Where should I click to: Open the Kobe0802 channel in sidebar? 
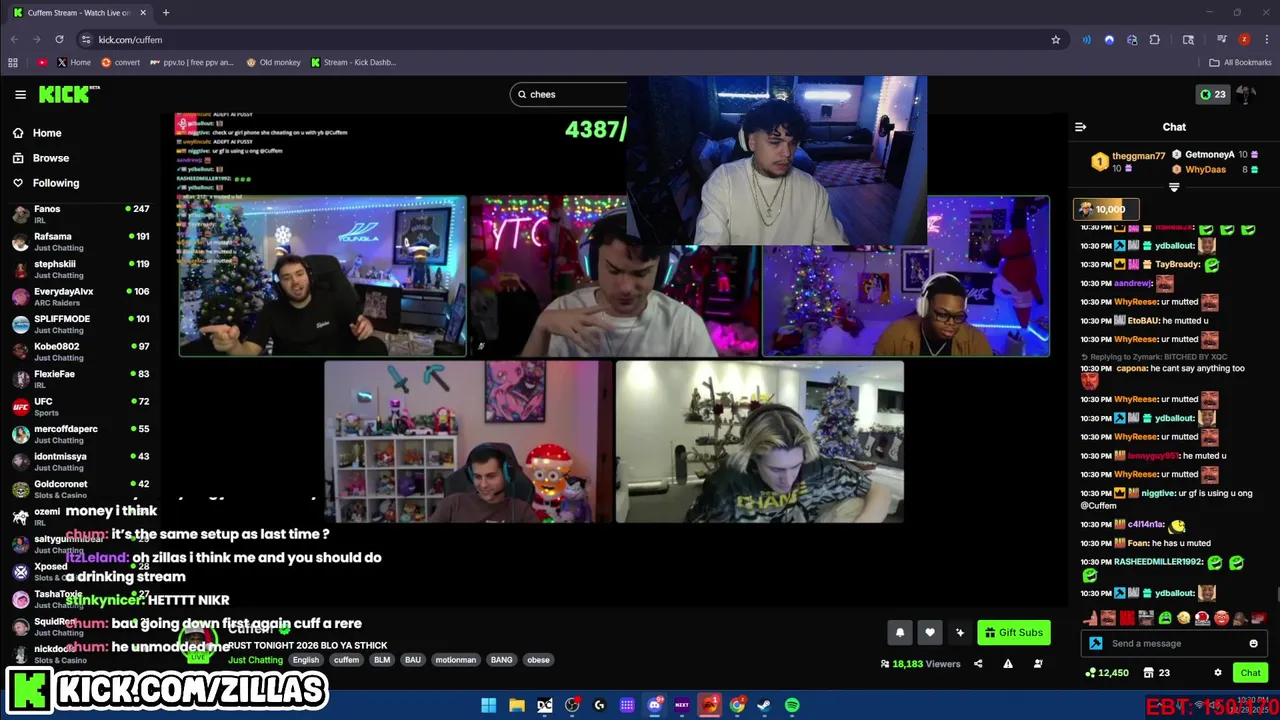point(80,352)
